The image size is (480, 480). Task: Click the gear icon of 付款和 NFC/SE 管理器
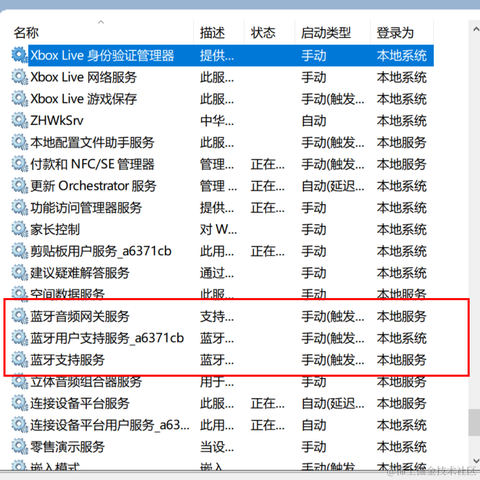pos(20,164)
